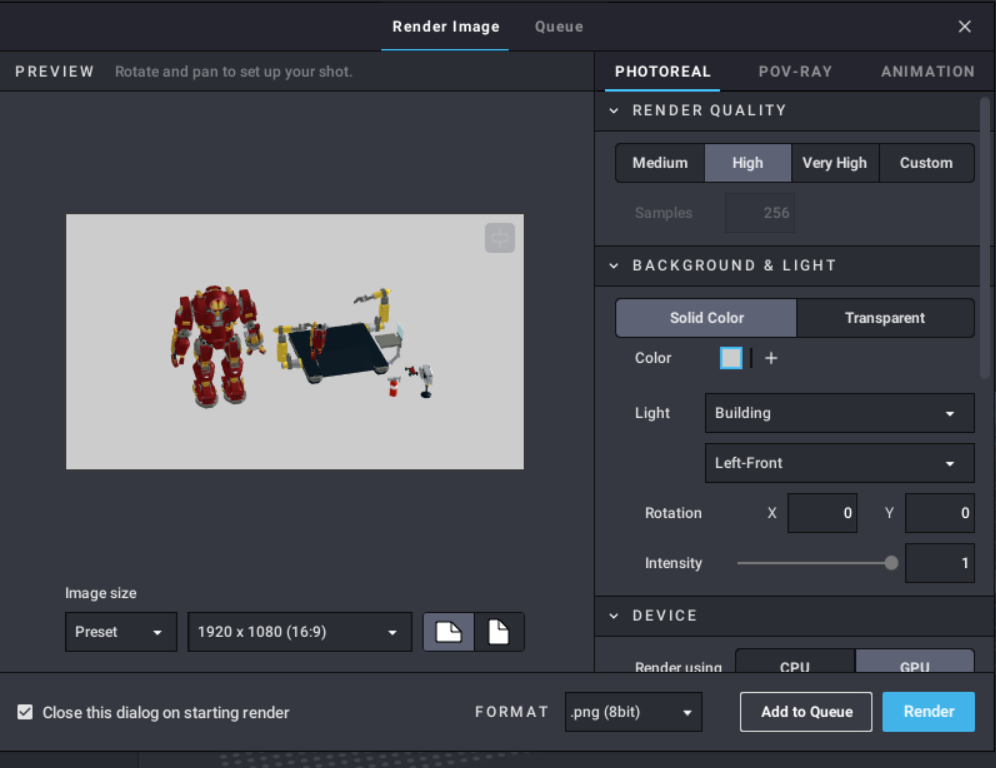This screenshot has height=768, width=996.
Task: Set render quality to Very High
Action: pos(835,163)
